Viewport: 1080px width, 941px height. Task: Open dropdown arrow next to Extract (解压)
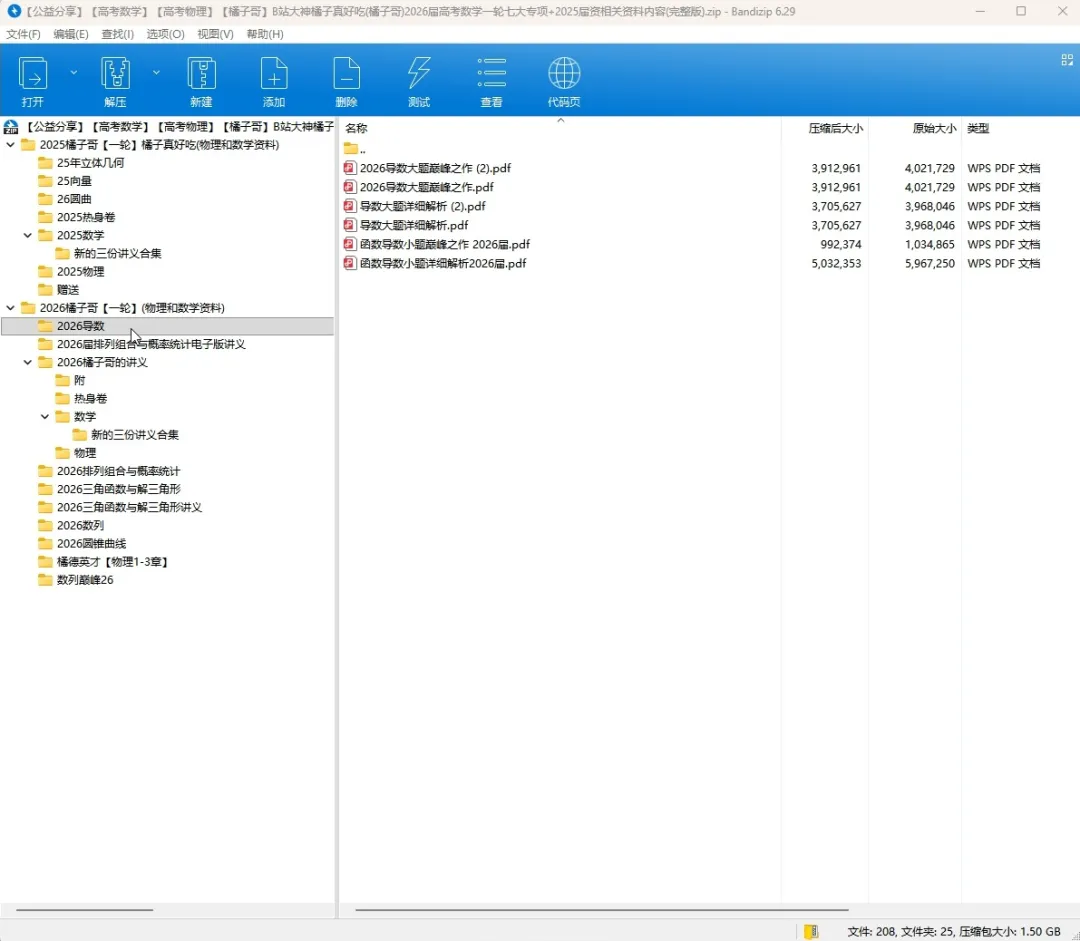pyautogui.click(x=156, y=72)
